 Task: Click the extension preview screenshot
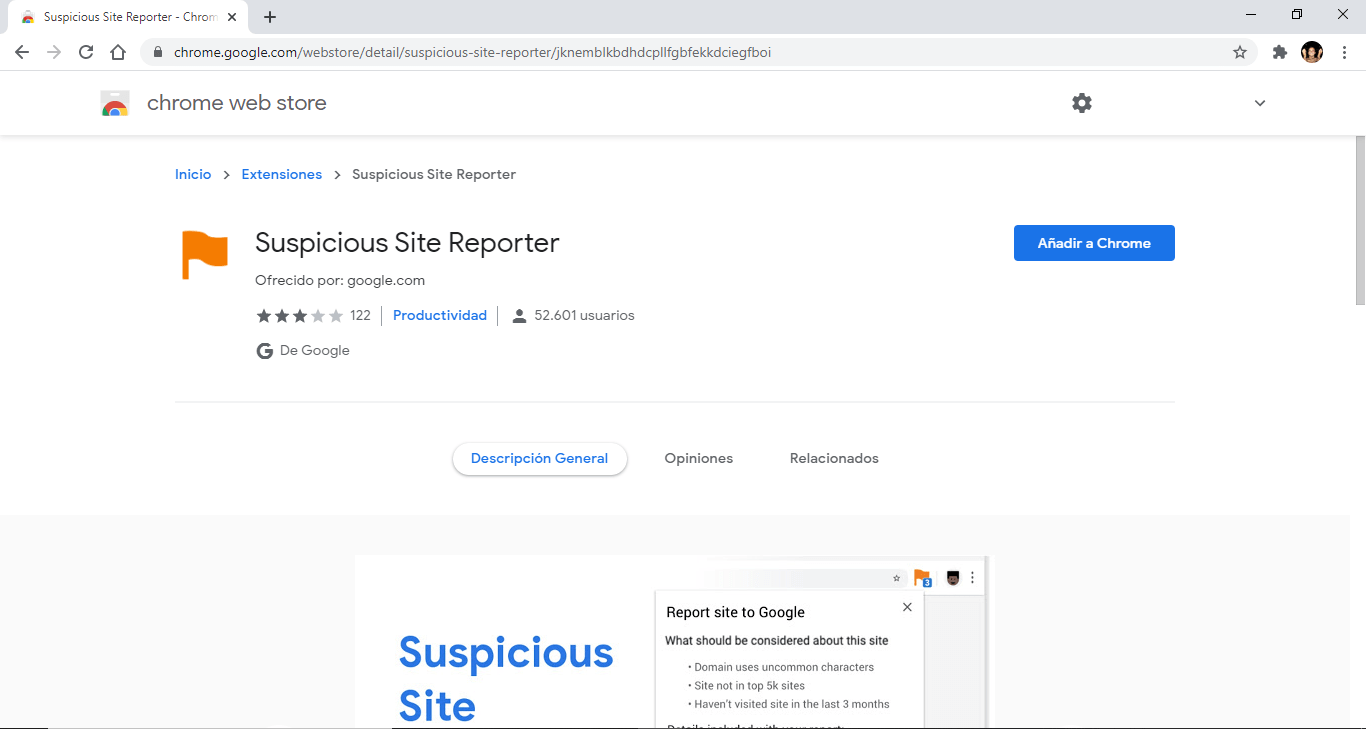point(672,641)
